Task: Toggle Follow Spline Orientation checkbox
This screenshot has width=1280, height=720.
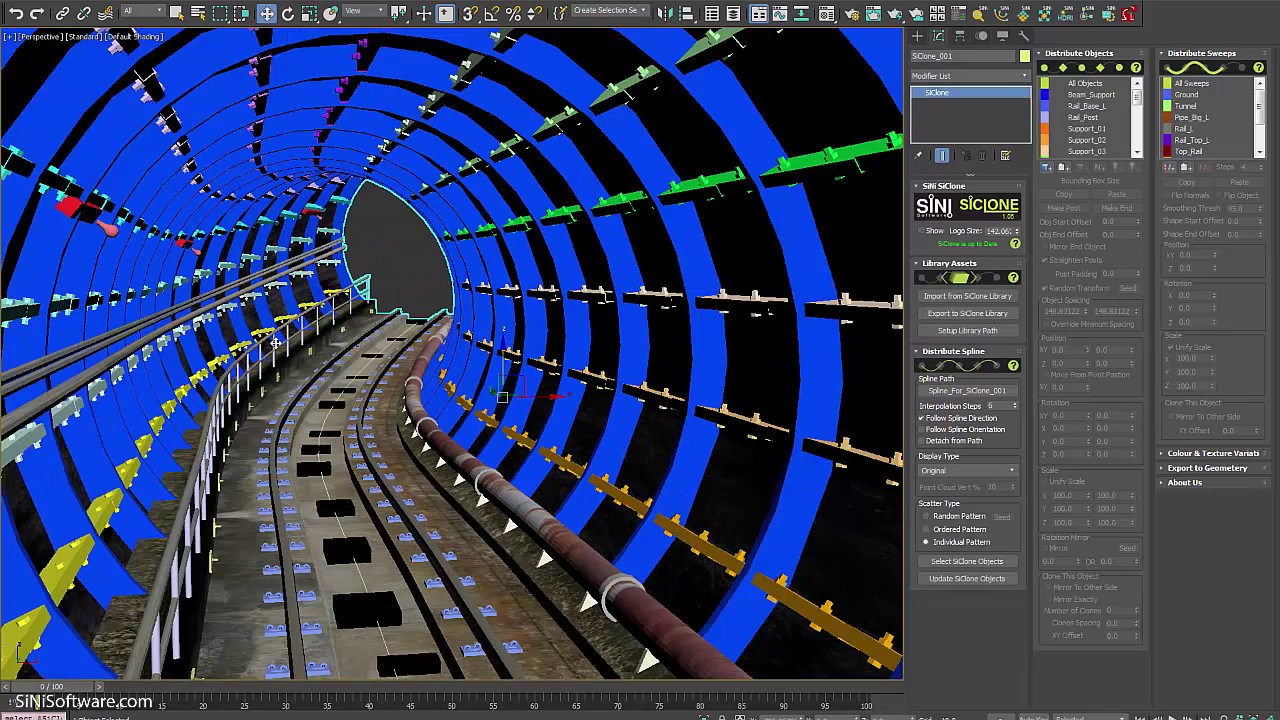Action: click(x=922, y=429)
